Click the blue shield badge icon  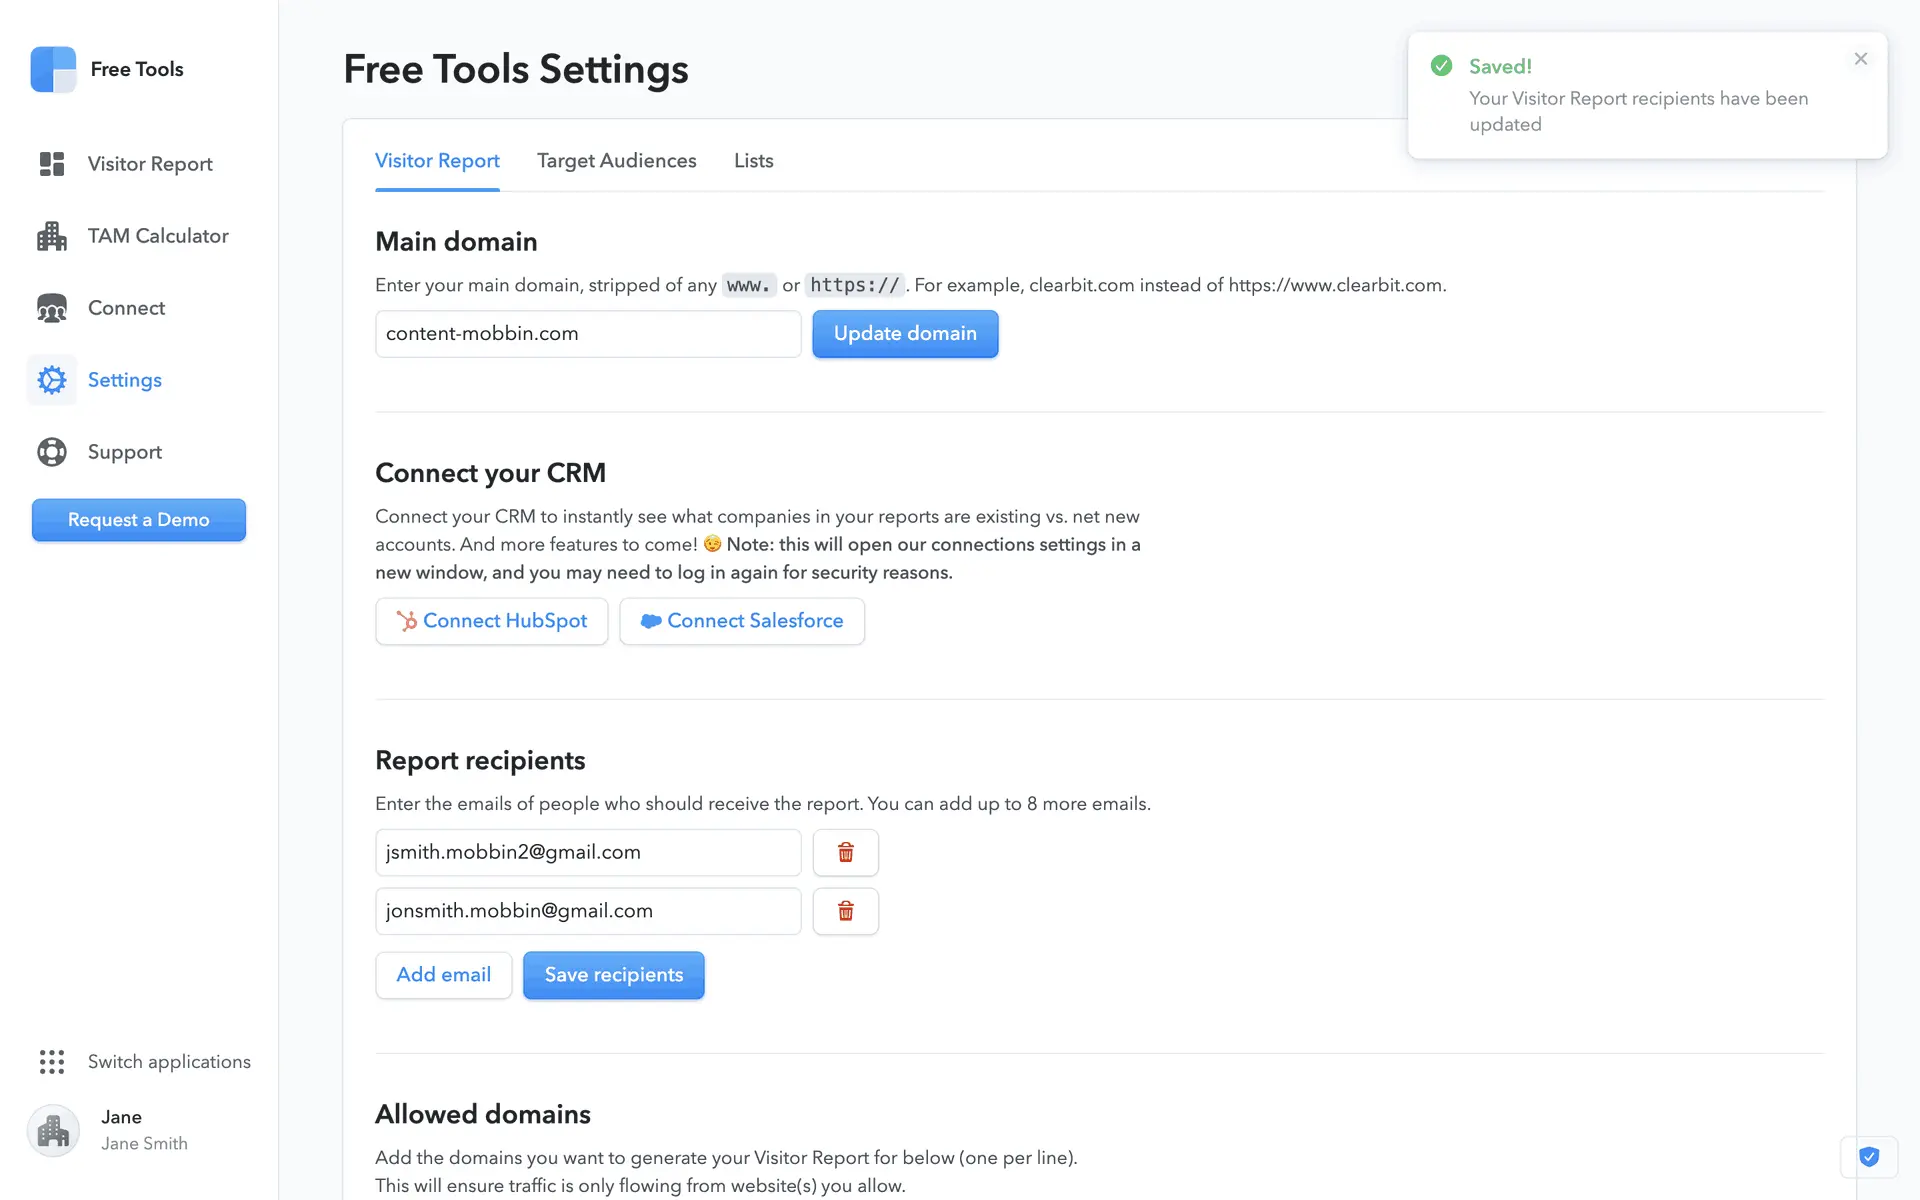(1868, 1157)
